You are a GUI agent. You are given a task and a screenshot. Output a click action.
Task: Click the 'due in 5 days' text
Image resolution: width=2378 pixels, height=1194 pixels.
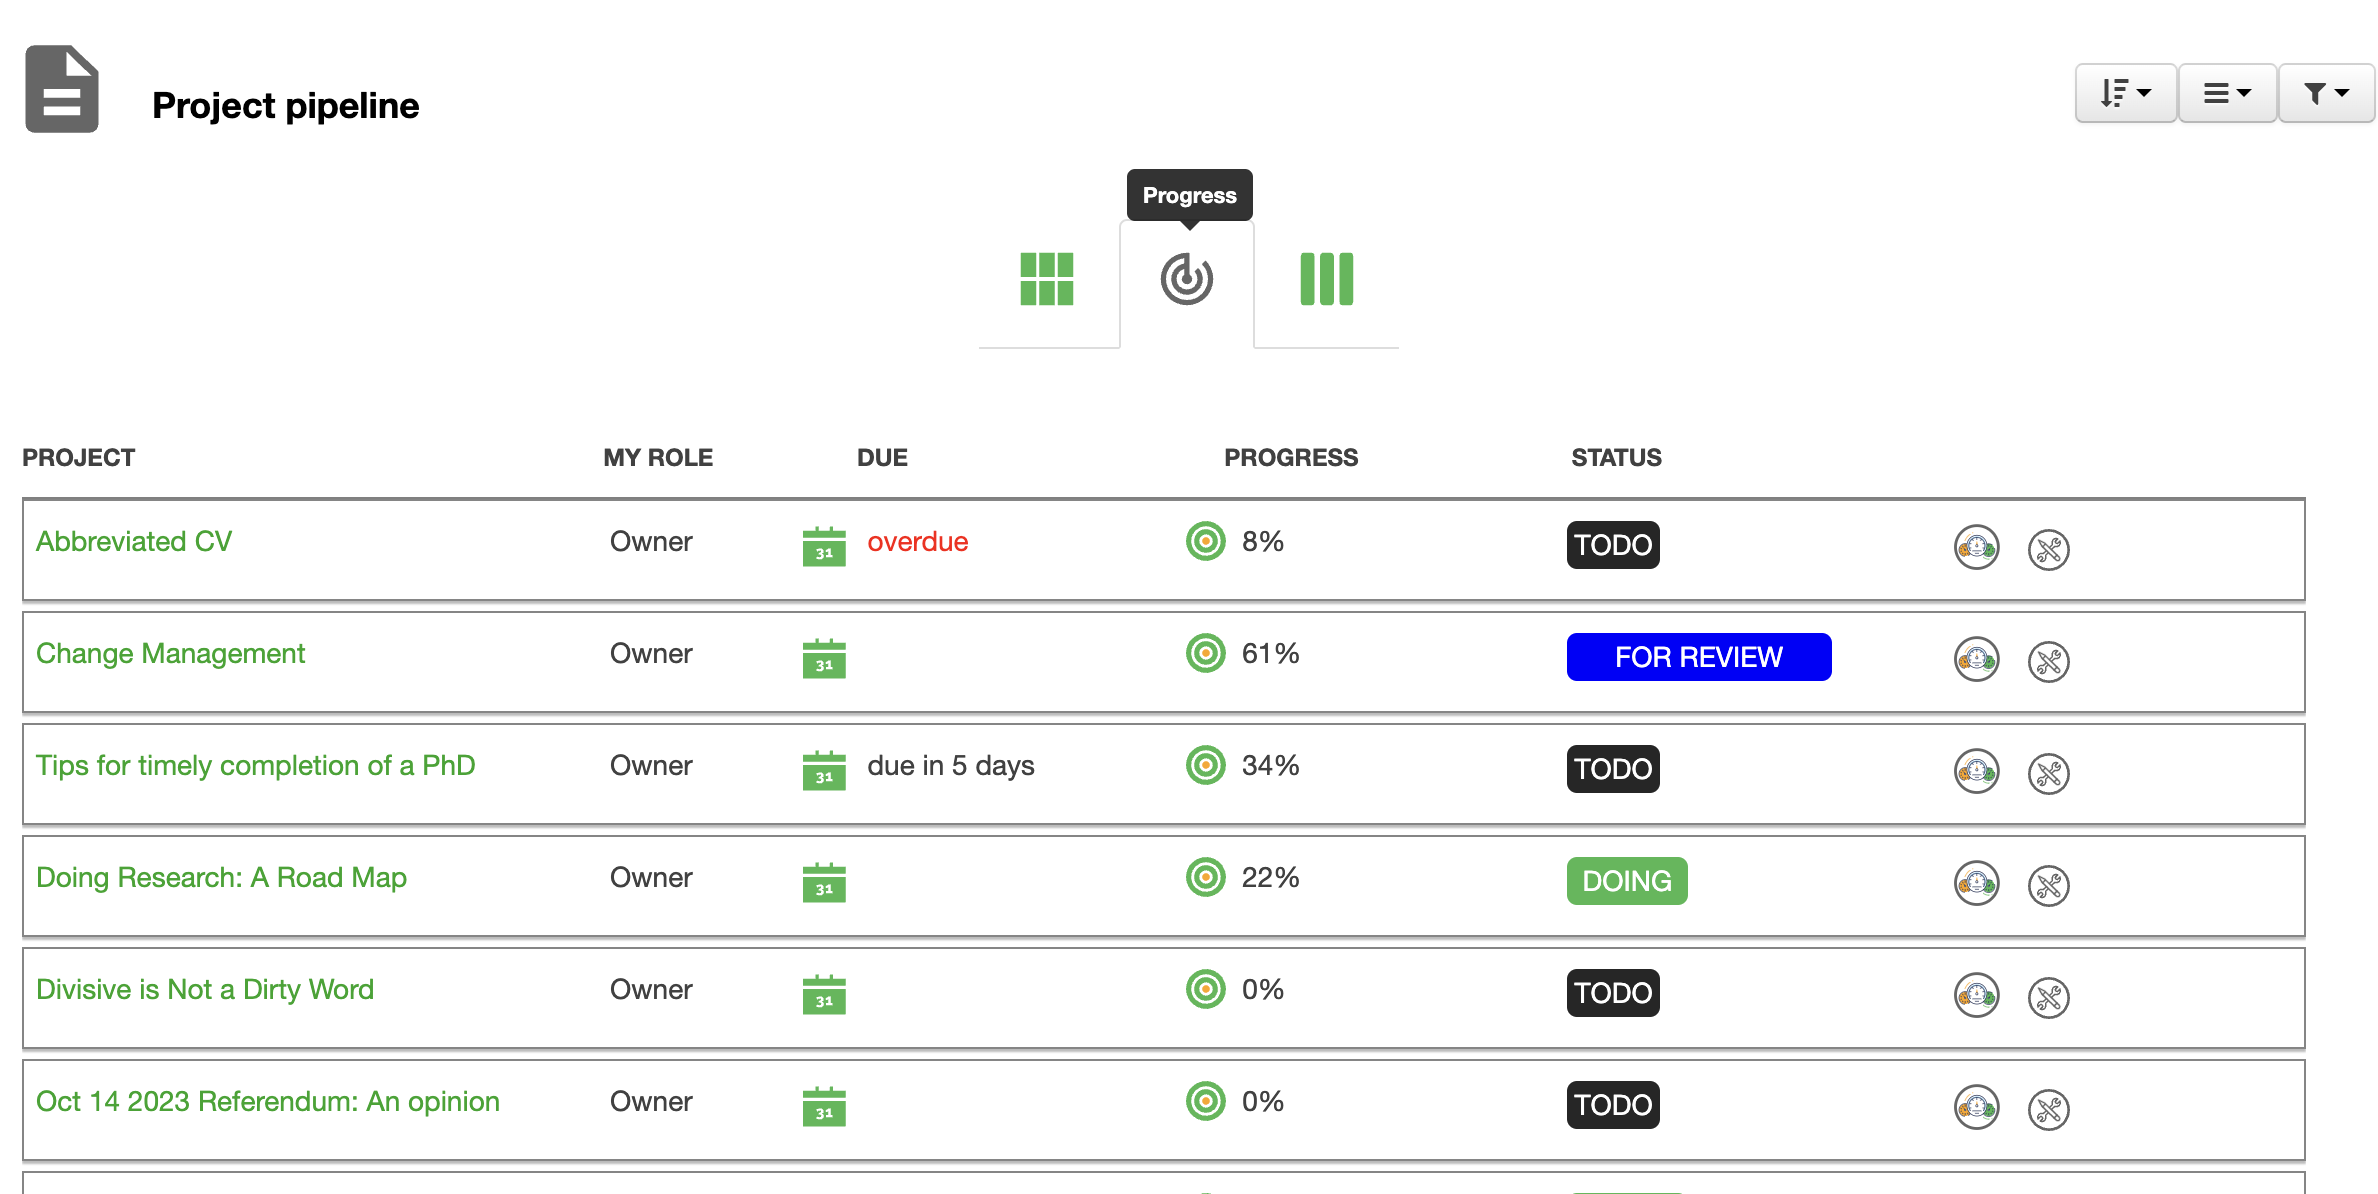coord(951,765)
